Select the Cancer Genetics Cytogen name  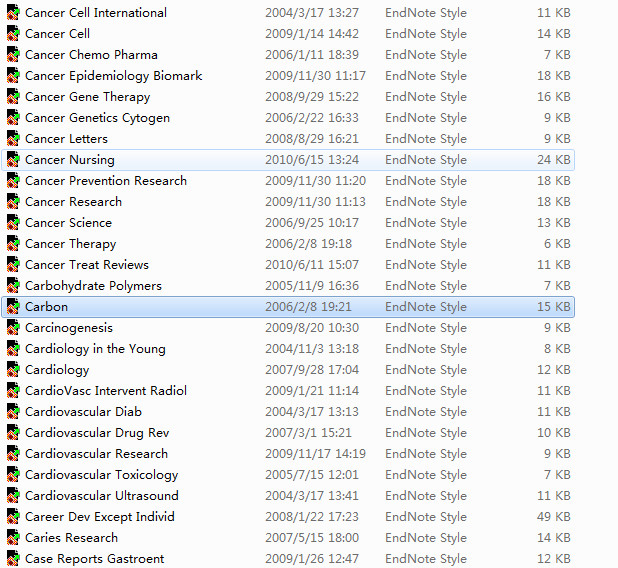pyautogui.click(x=97, y=118)
